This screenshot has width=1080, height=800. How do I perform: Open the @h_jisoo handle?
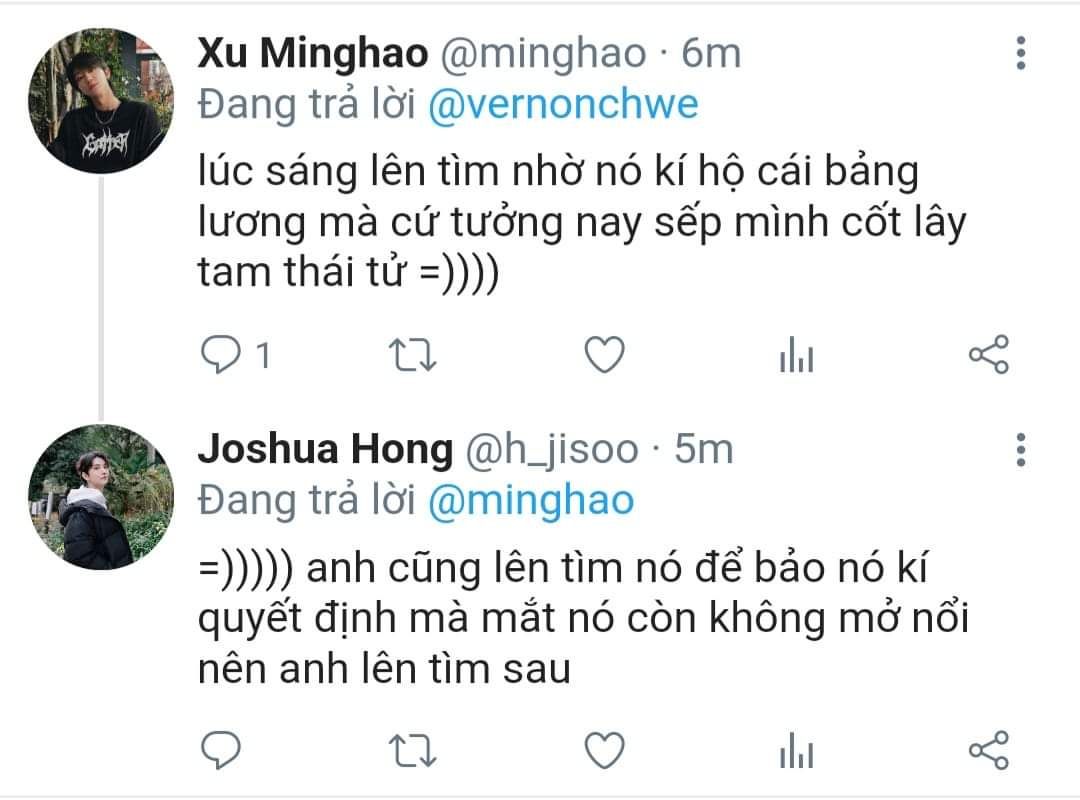[552, 449]
